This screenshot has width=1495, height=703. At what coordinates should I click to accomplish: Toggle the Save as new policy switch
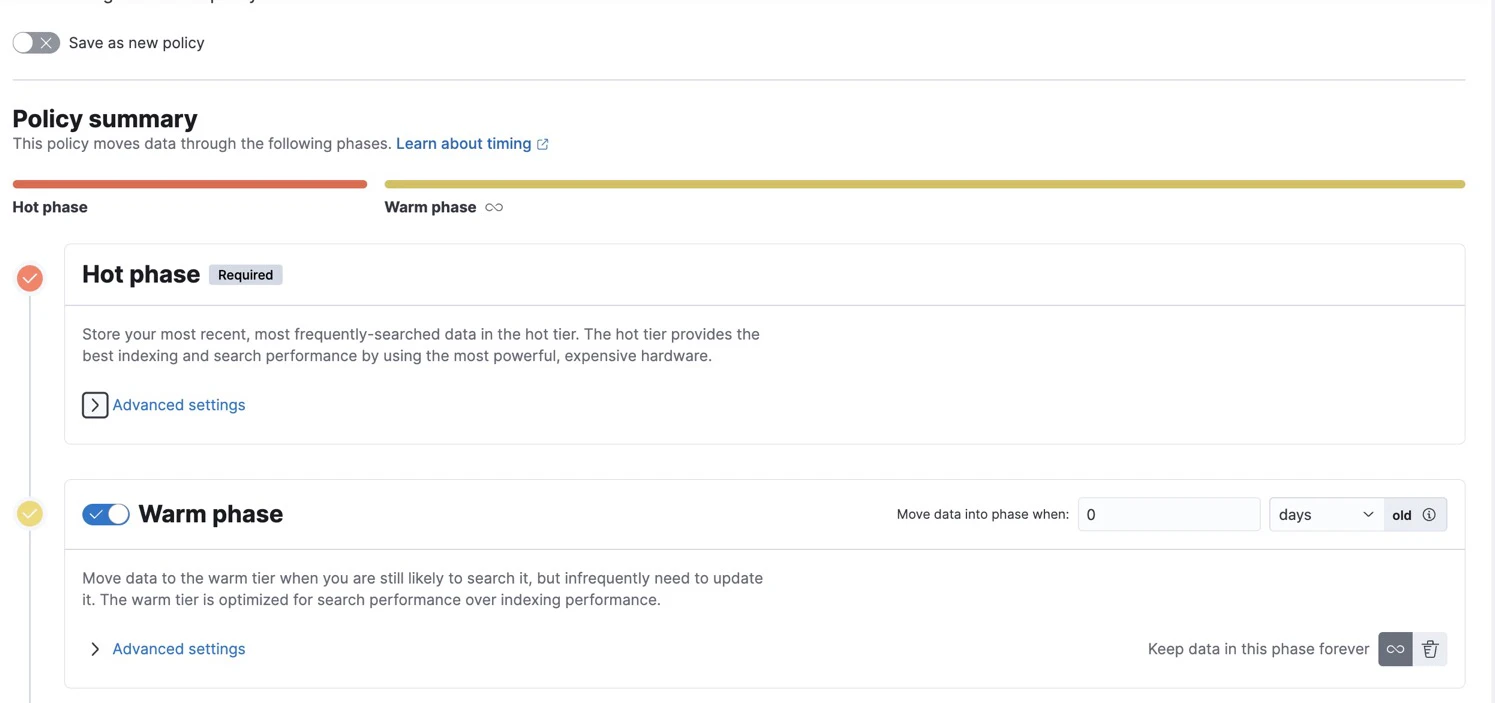point(36,43)
